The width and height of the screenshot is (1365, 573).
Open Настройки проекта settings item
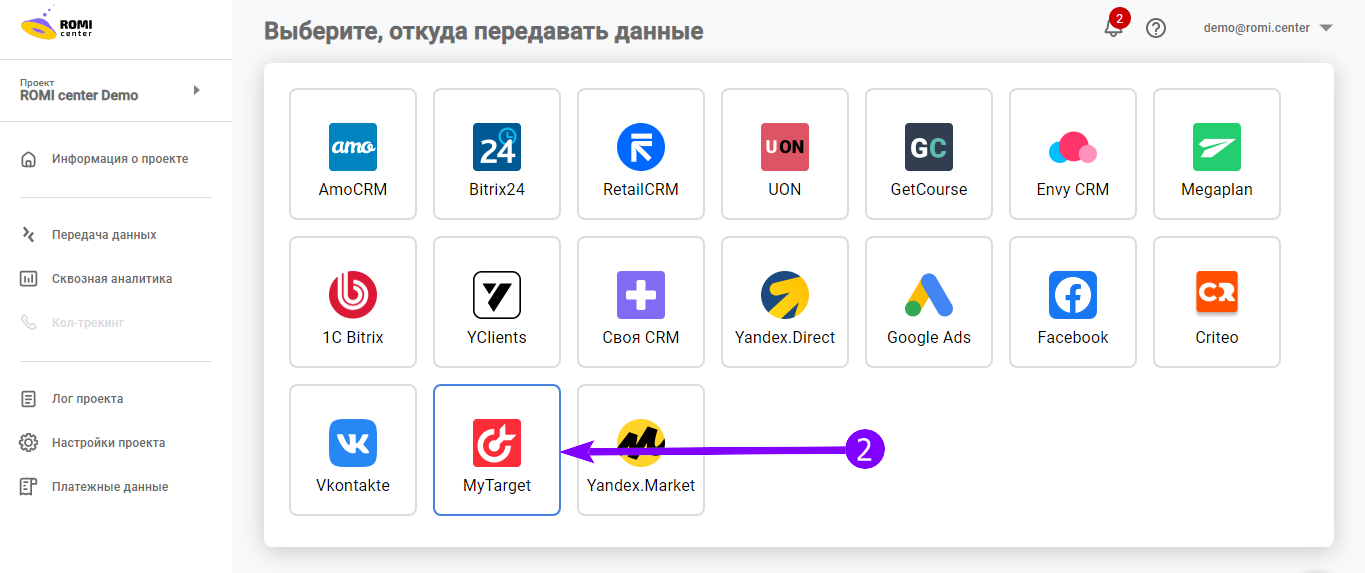(94, 443)
